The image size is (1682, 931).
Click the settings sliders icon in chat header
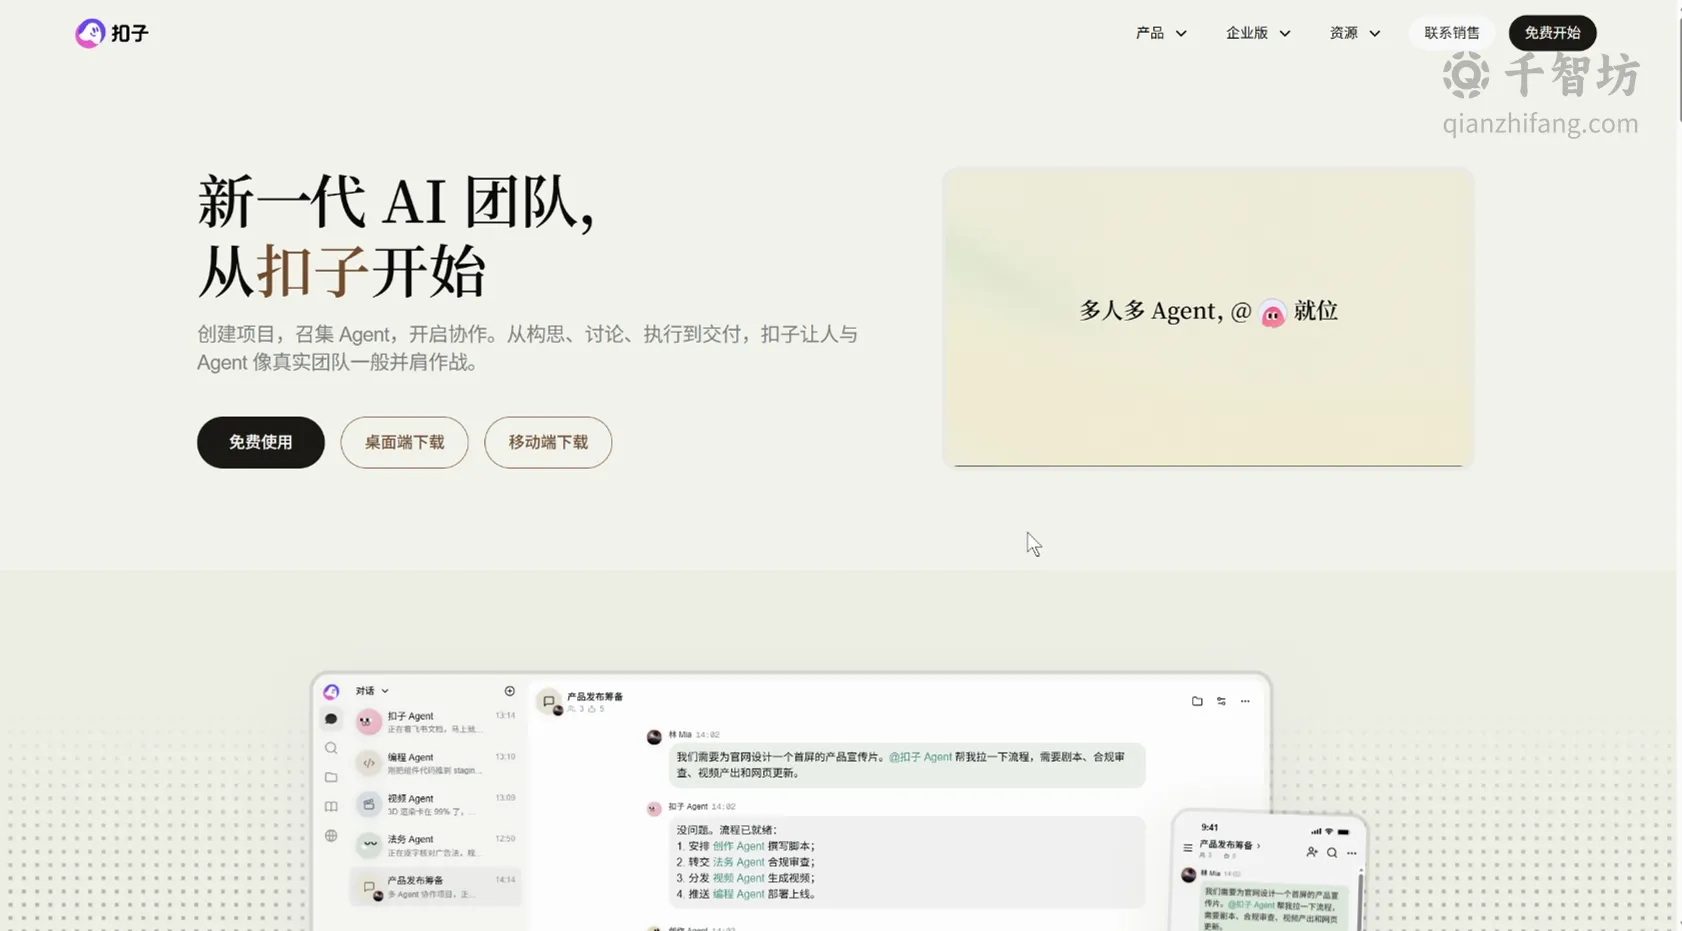click(1221, 701)
